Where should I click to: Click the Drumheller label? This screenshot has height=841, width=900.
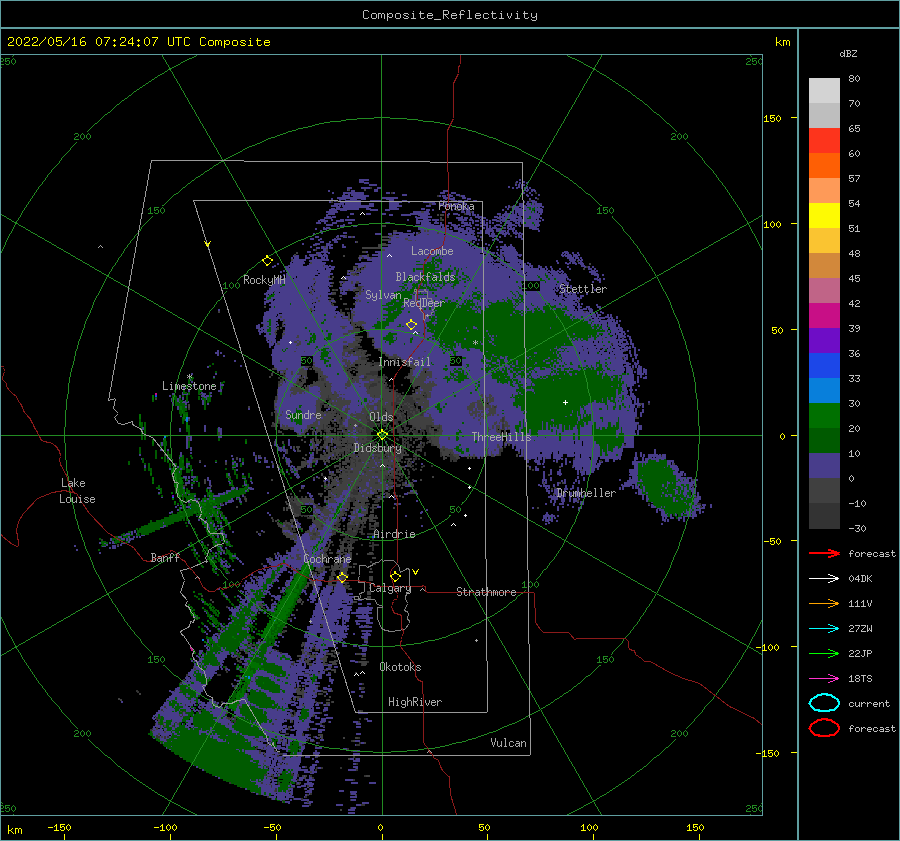click(x=586, y=493)
